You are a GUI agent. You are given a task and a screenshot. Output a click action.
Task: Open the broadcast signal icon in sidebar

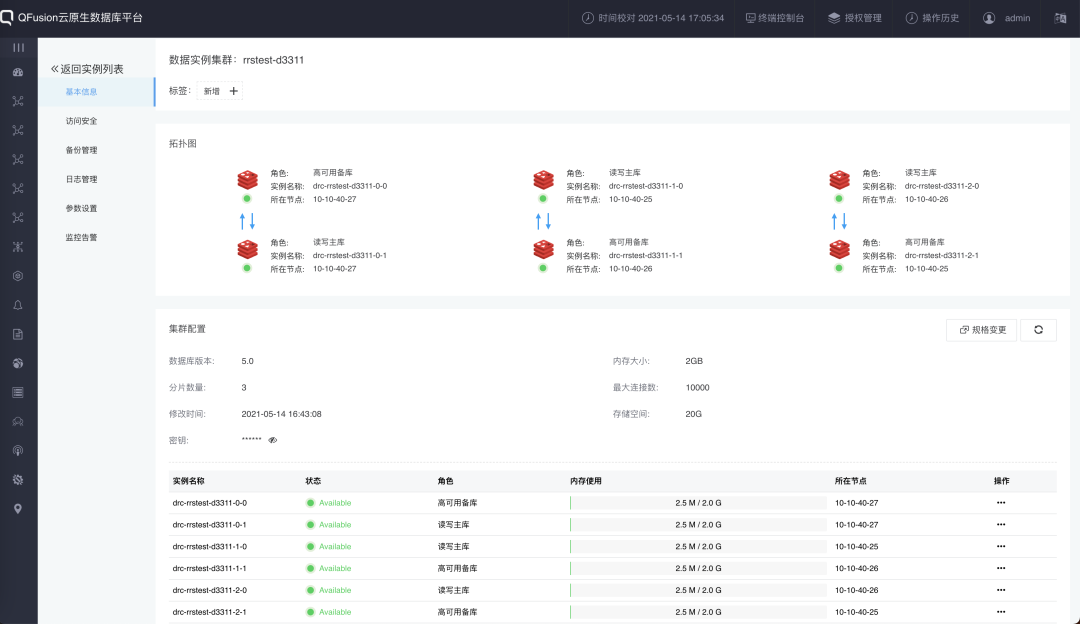click(x=18, y=450)
